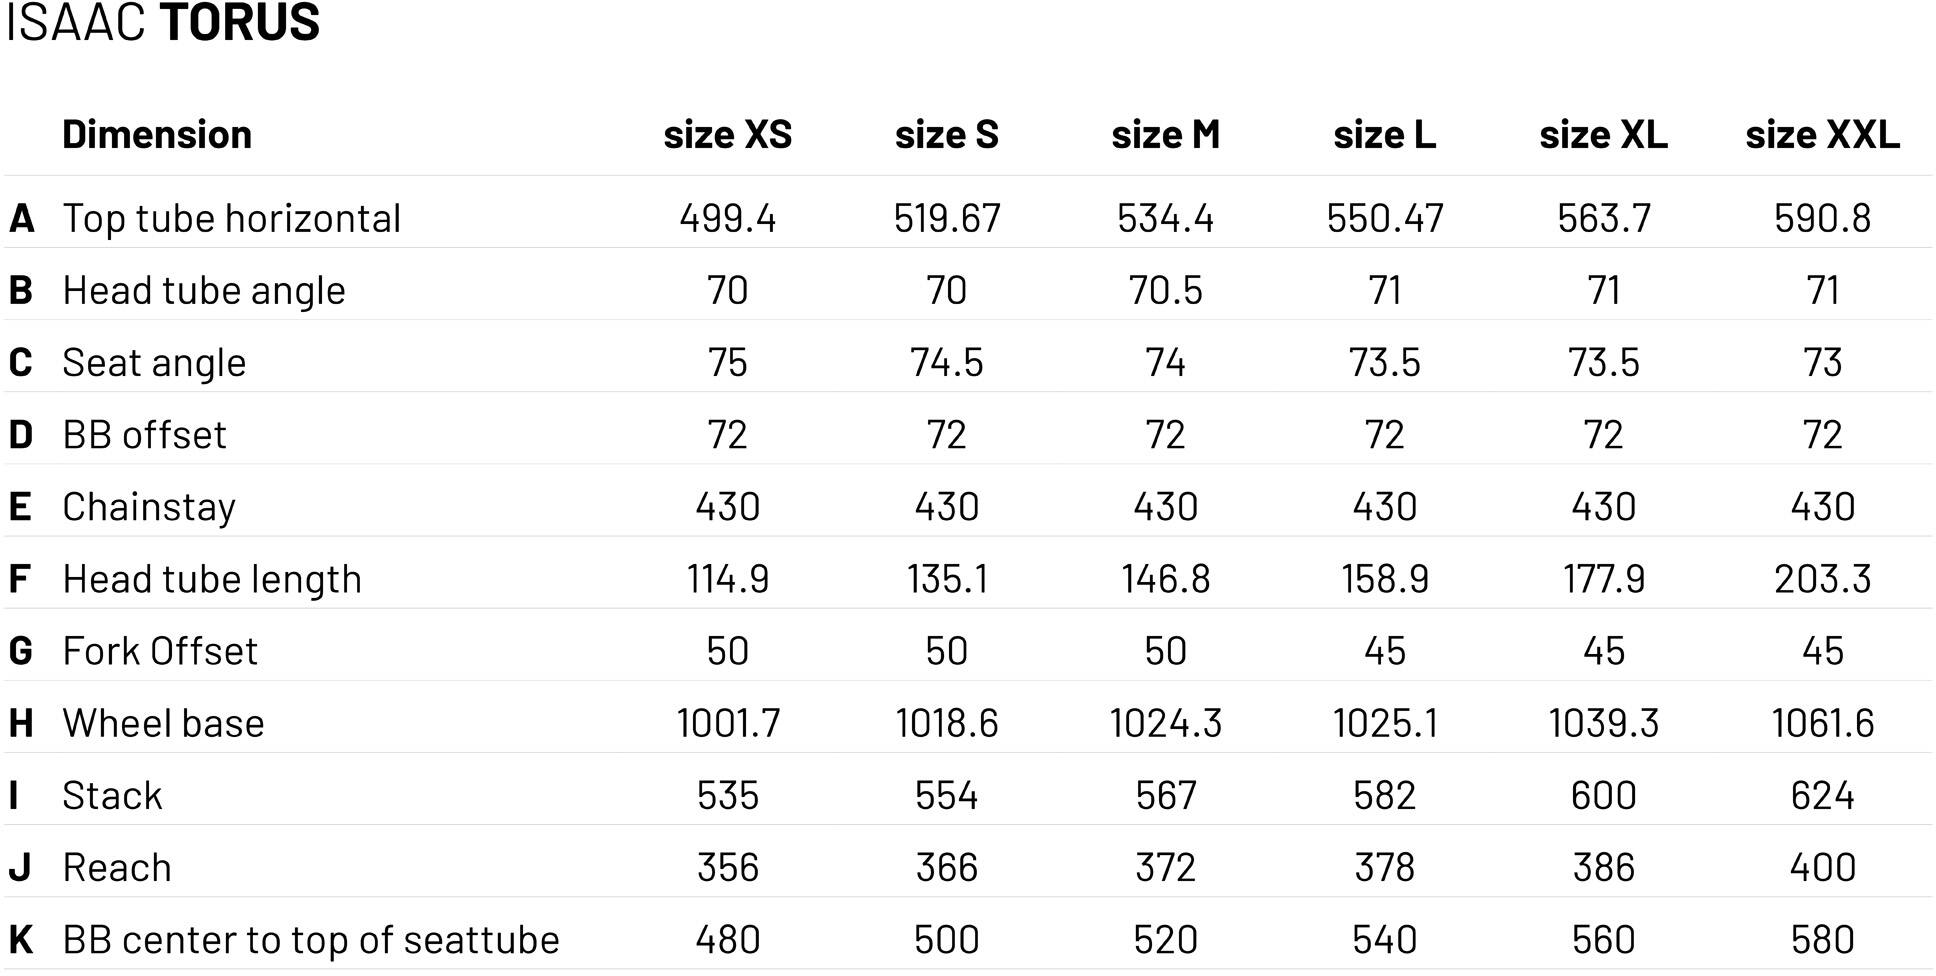1936x976 pixels.
Task: Click the Fork Offset row label
Action: click(x=160, y=651)
